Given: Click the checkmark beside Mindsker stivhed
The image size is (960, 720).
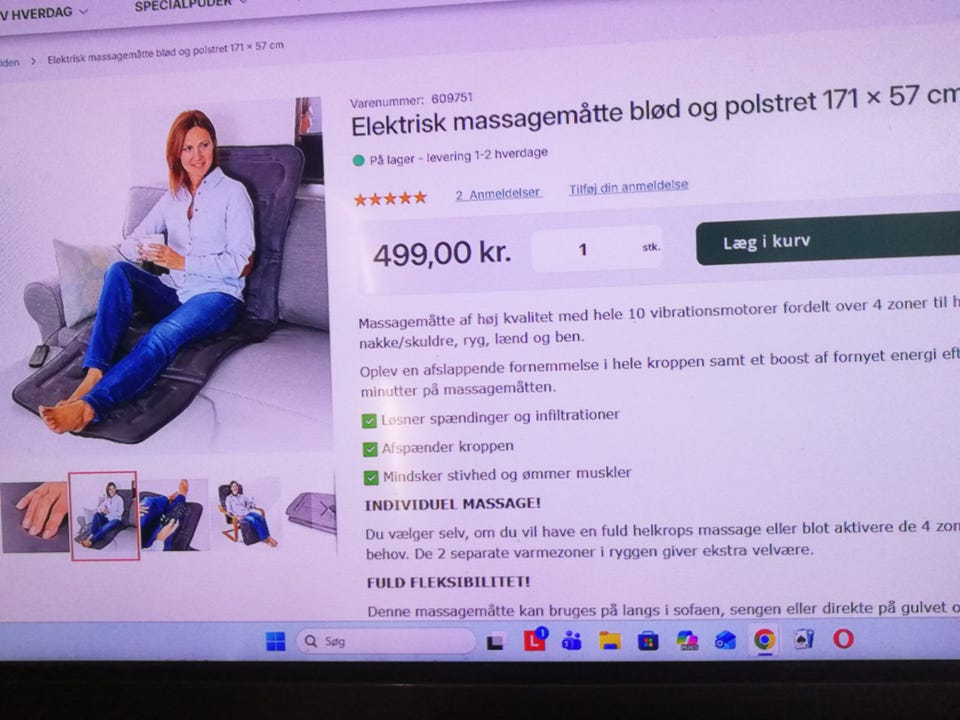Looking at the screenshot, I should coord(370,478).
